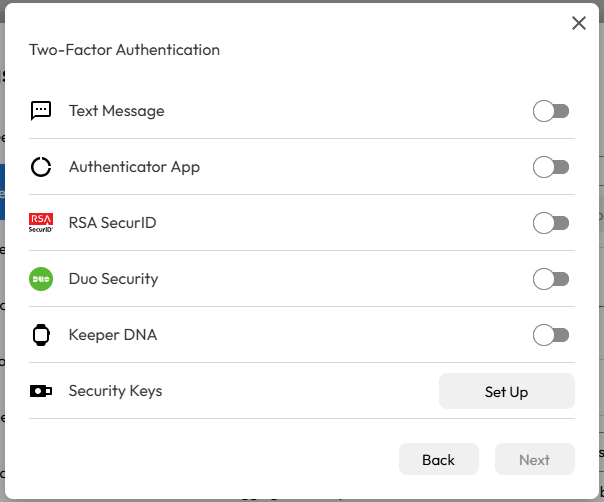
Task: Click the Keeper DNA smartwatch icon
Action: point(41,335)
